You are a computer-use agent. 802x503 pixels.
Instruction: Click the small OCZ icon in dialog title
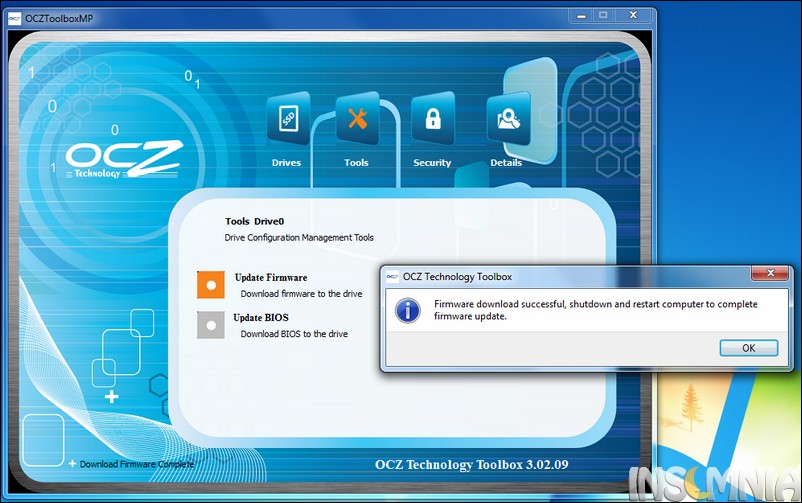(392, 277)
